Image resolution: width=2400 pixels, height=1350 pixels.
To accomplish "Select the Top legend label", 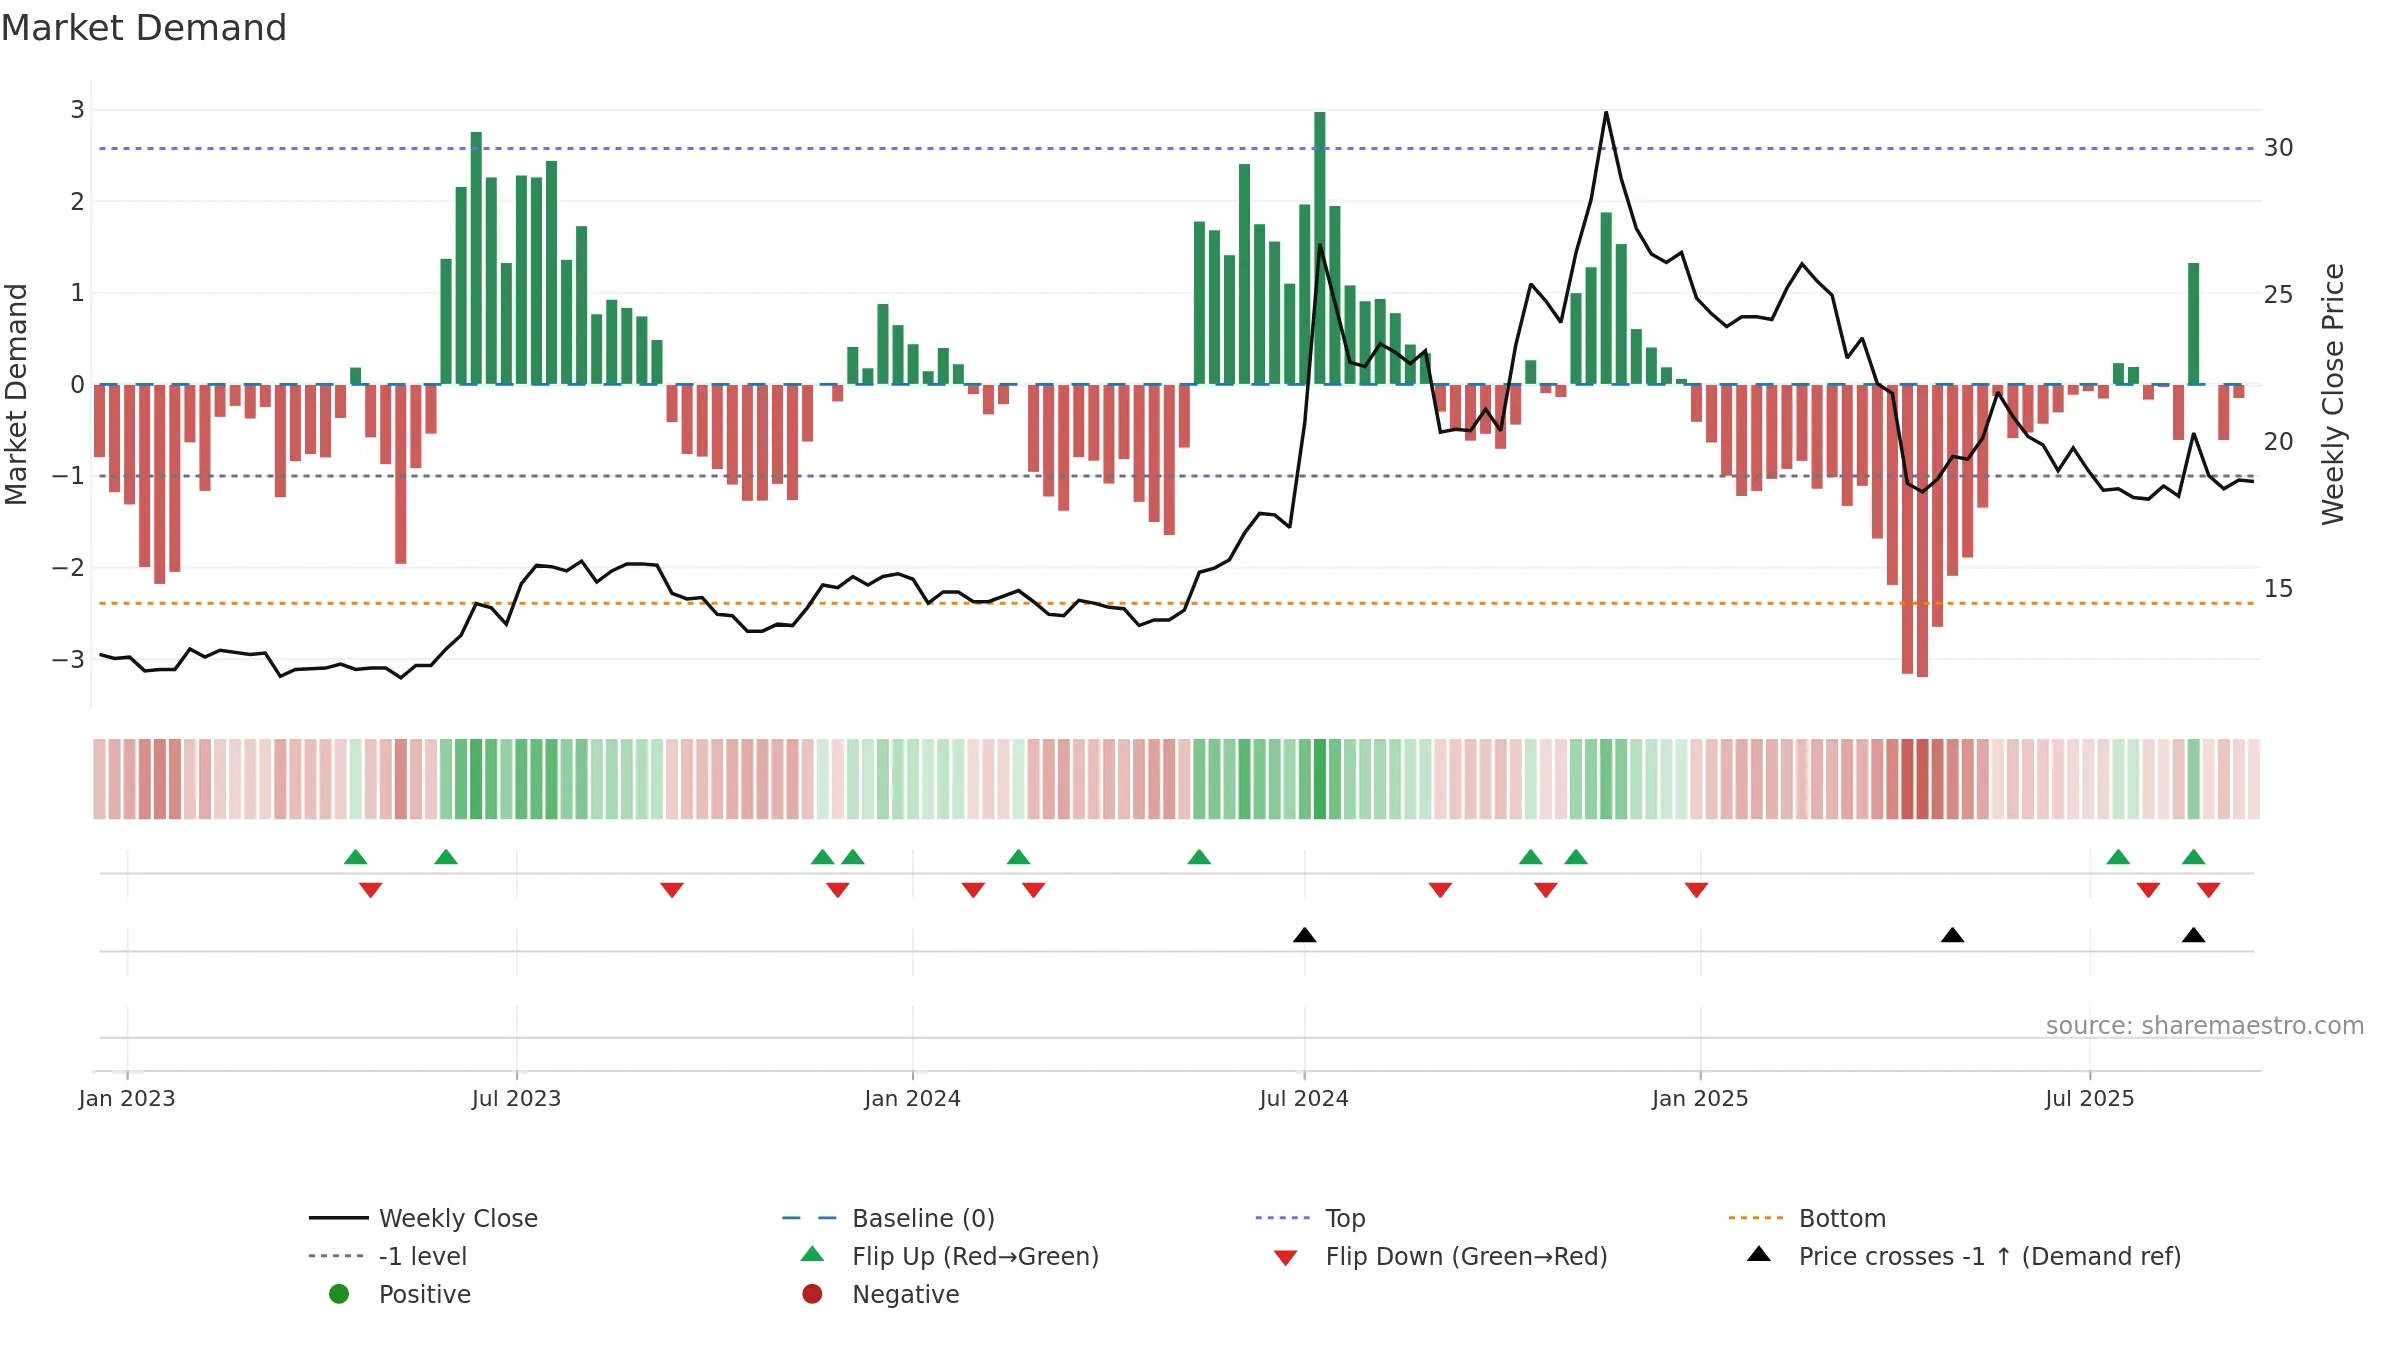I will [x=1345, y=1218].
